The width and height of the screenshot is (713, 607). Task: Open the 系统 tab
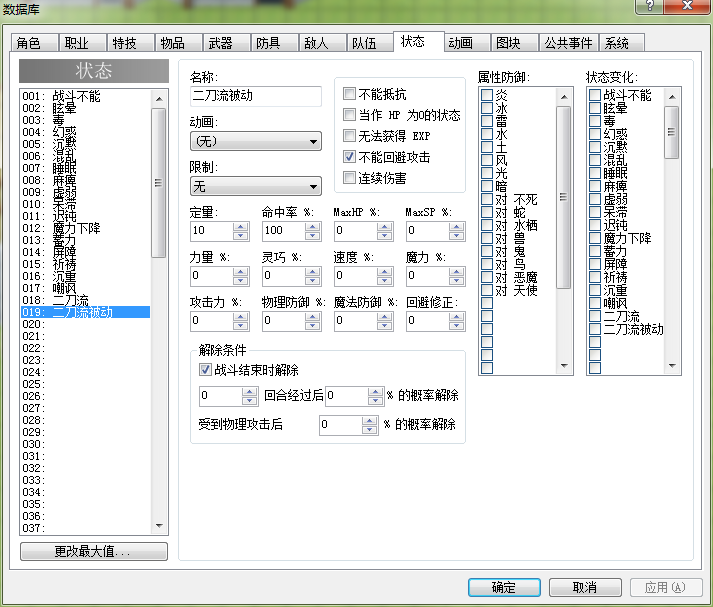click(x=622, y=43)
